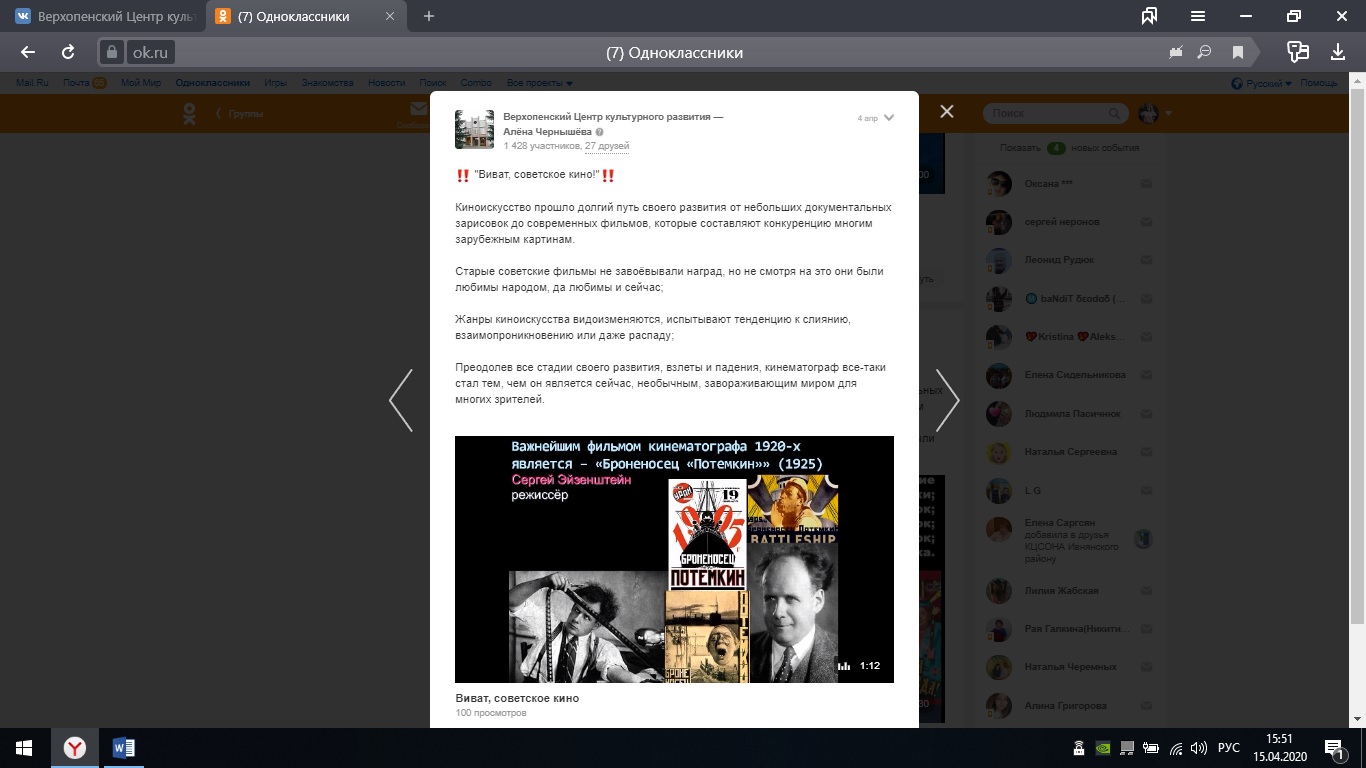Open Новости in the portal bar
This screenshot has width=1366, height=768.
[x=386, y=83]
